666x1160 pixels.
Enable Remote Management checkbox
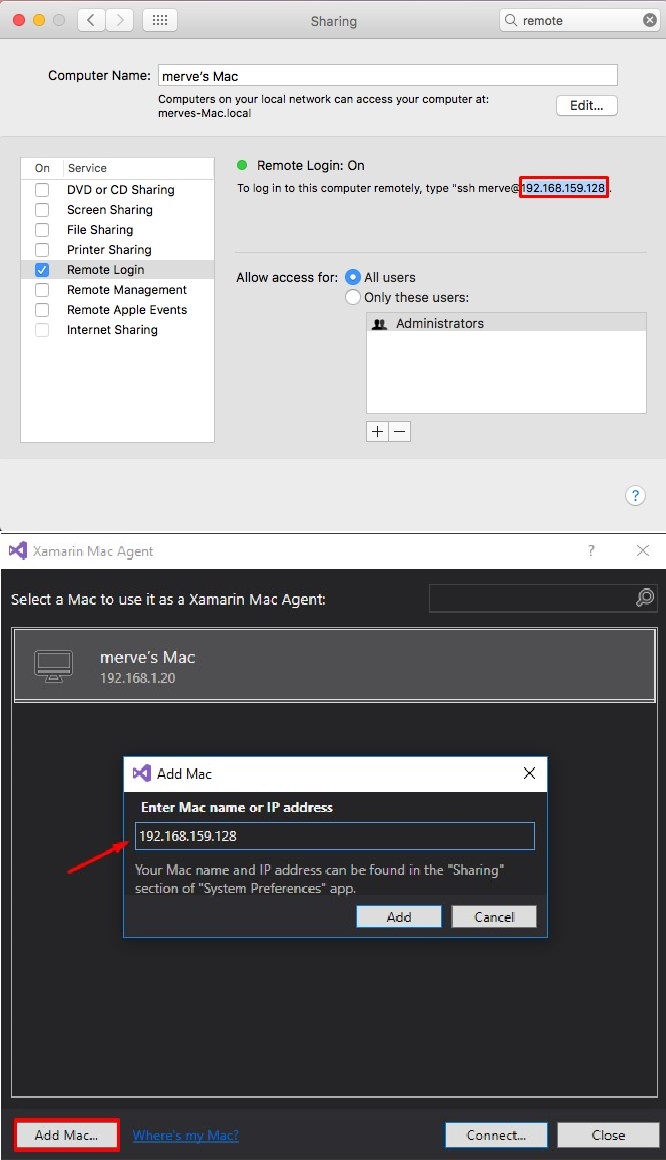pos(42,290)
